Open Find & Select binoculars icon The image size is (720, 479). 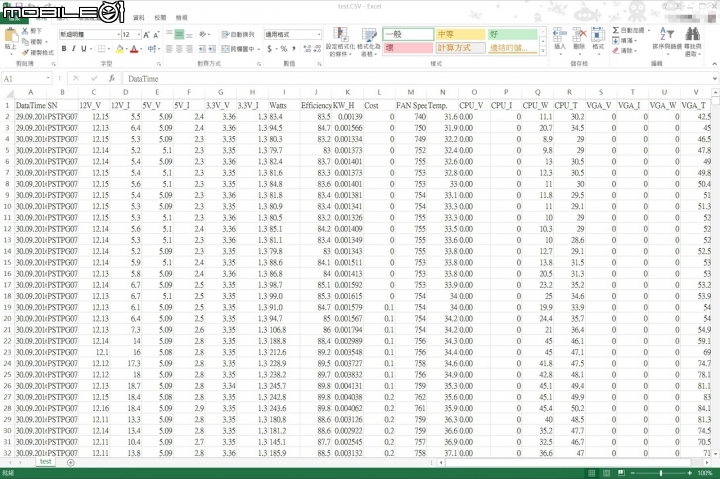(692, 34)
